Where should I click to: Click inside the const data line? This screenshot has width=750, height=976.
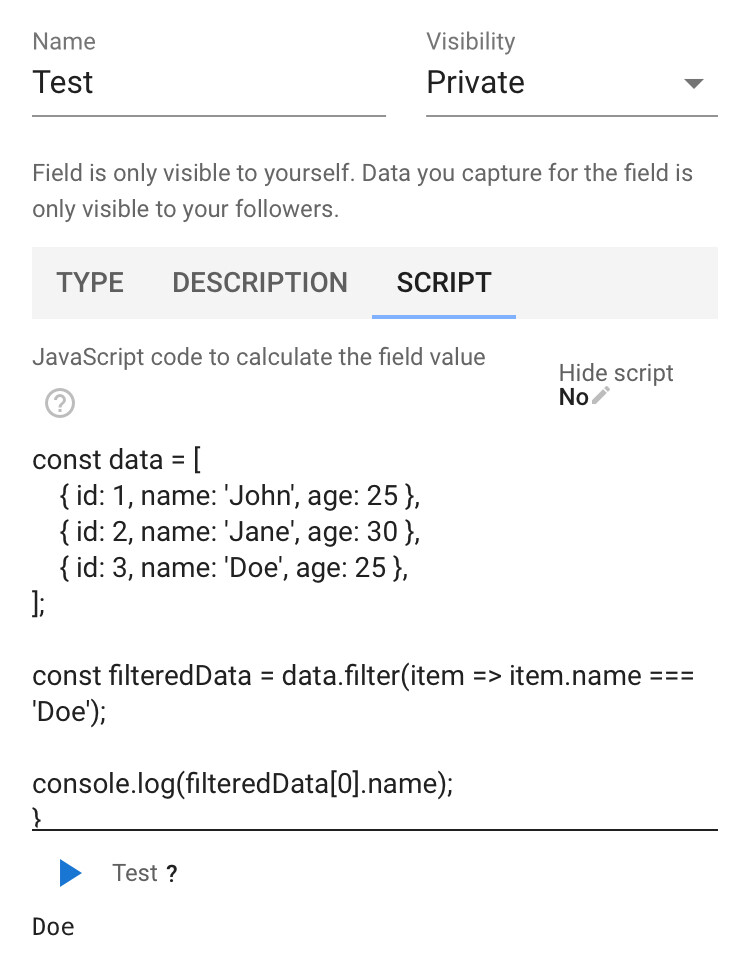(x=116, y=460)
